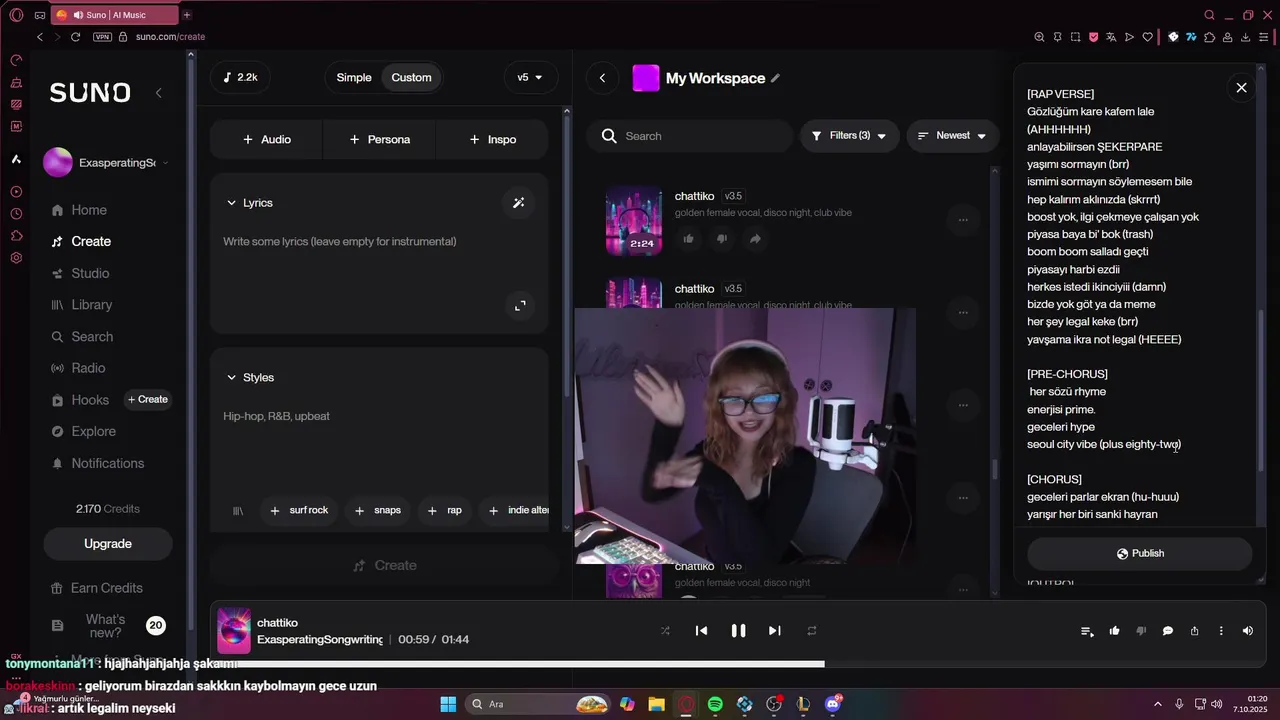Open the v5 model version dropdown
The image size is (1280, 720).
click(530, 78)
